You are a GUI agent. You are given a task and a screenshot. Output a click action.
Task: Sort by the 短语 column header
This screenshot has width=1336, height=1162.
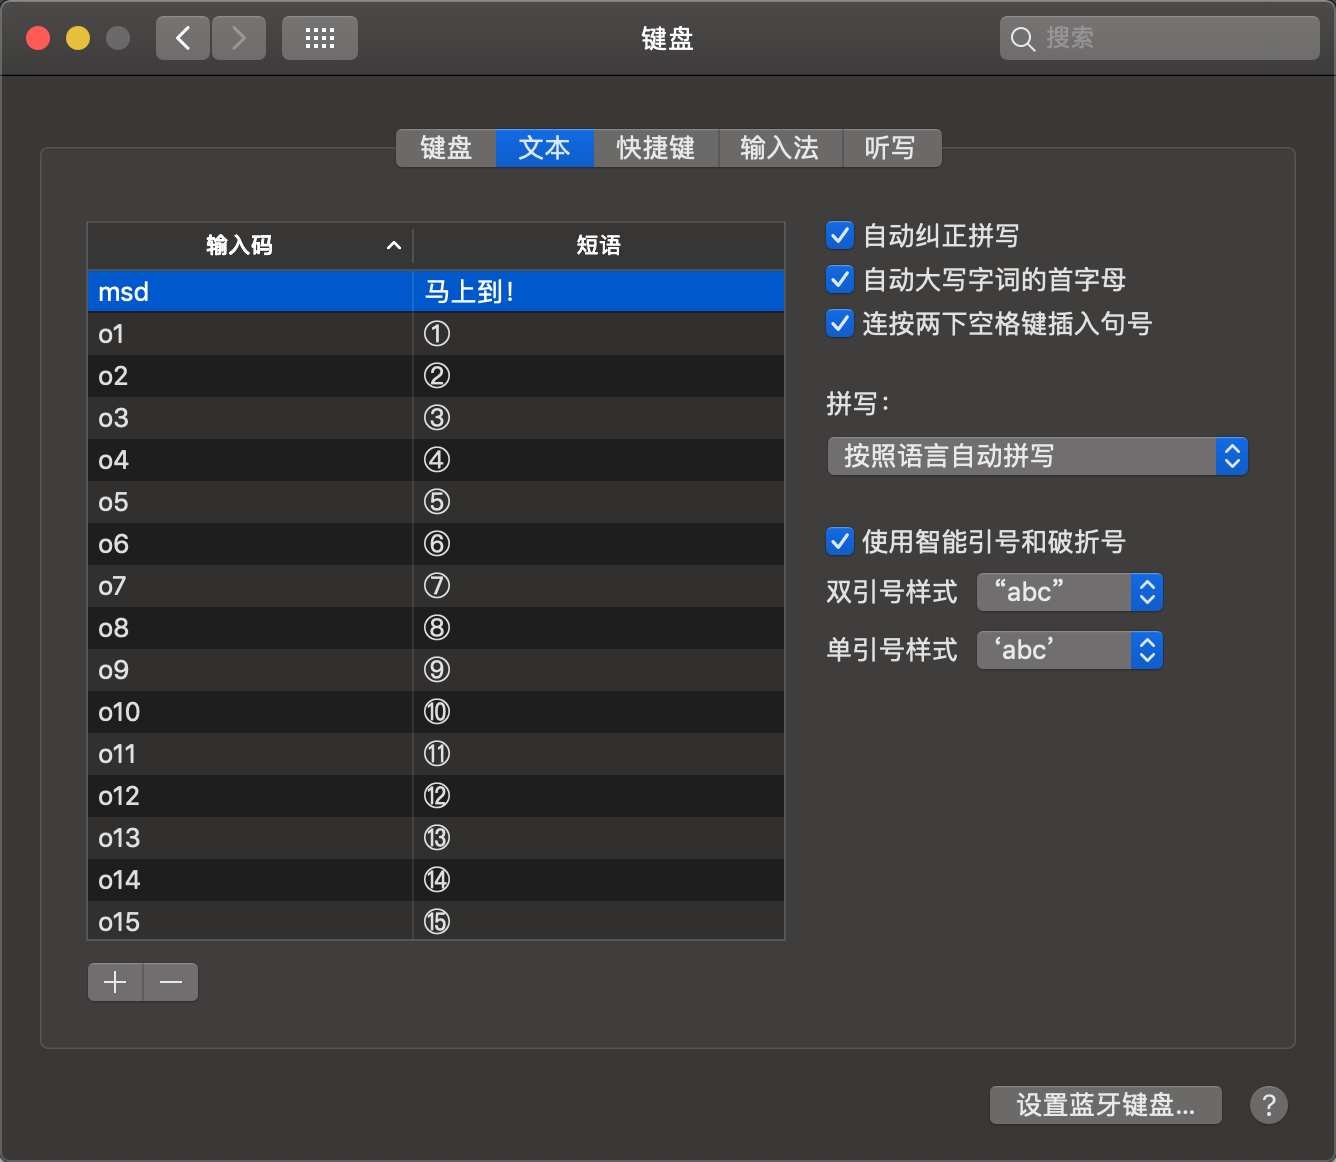tap(598, 246)
